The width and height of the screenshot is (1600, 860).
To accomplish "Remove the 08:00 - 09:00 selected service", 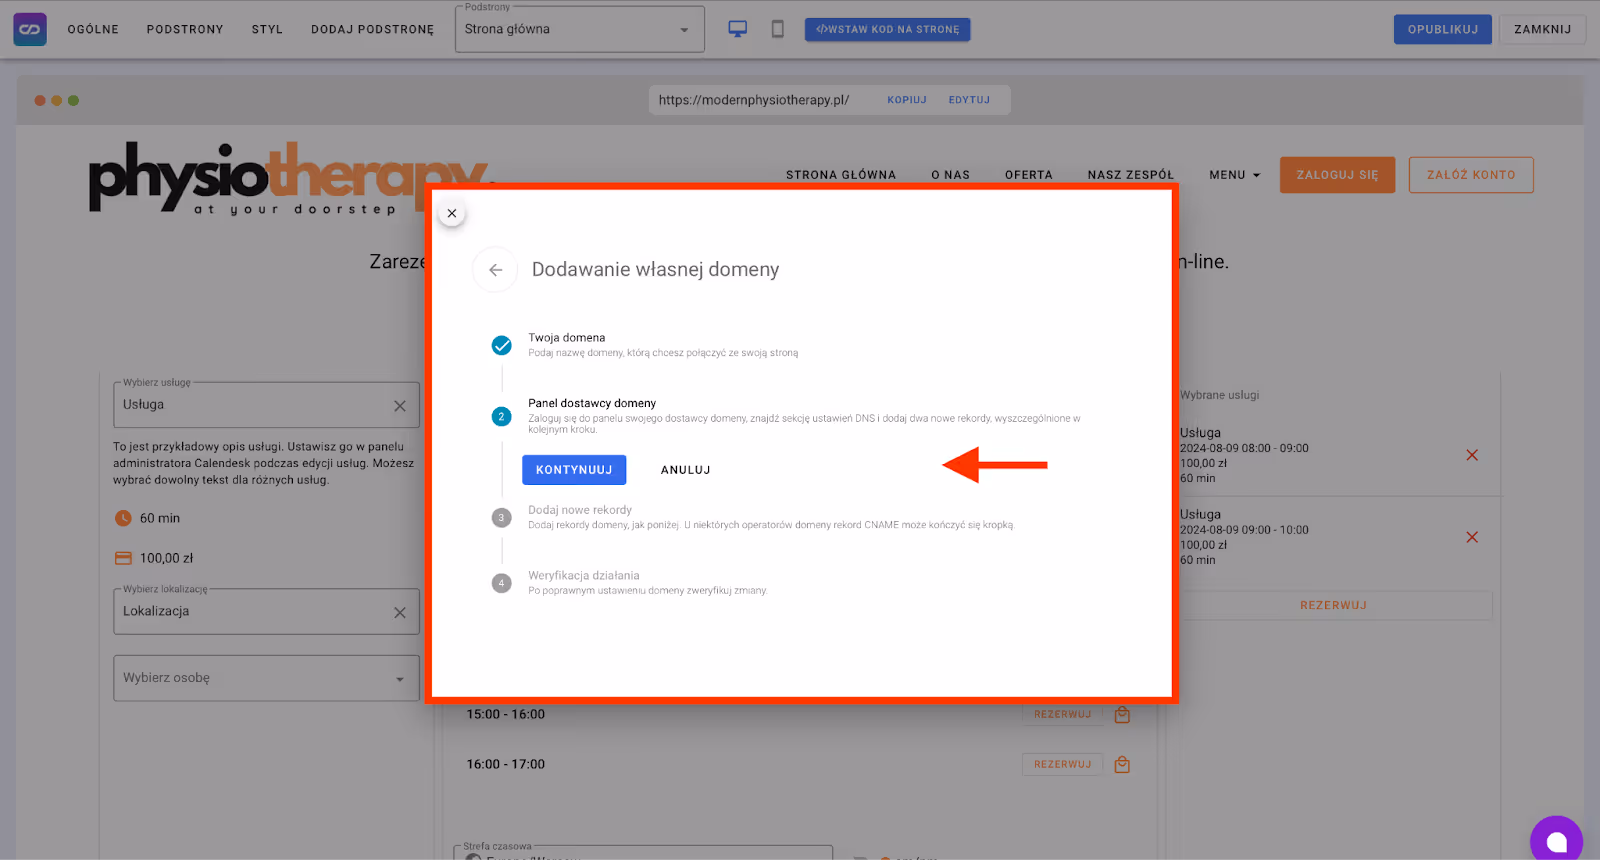I will 1471,455.
